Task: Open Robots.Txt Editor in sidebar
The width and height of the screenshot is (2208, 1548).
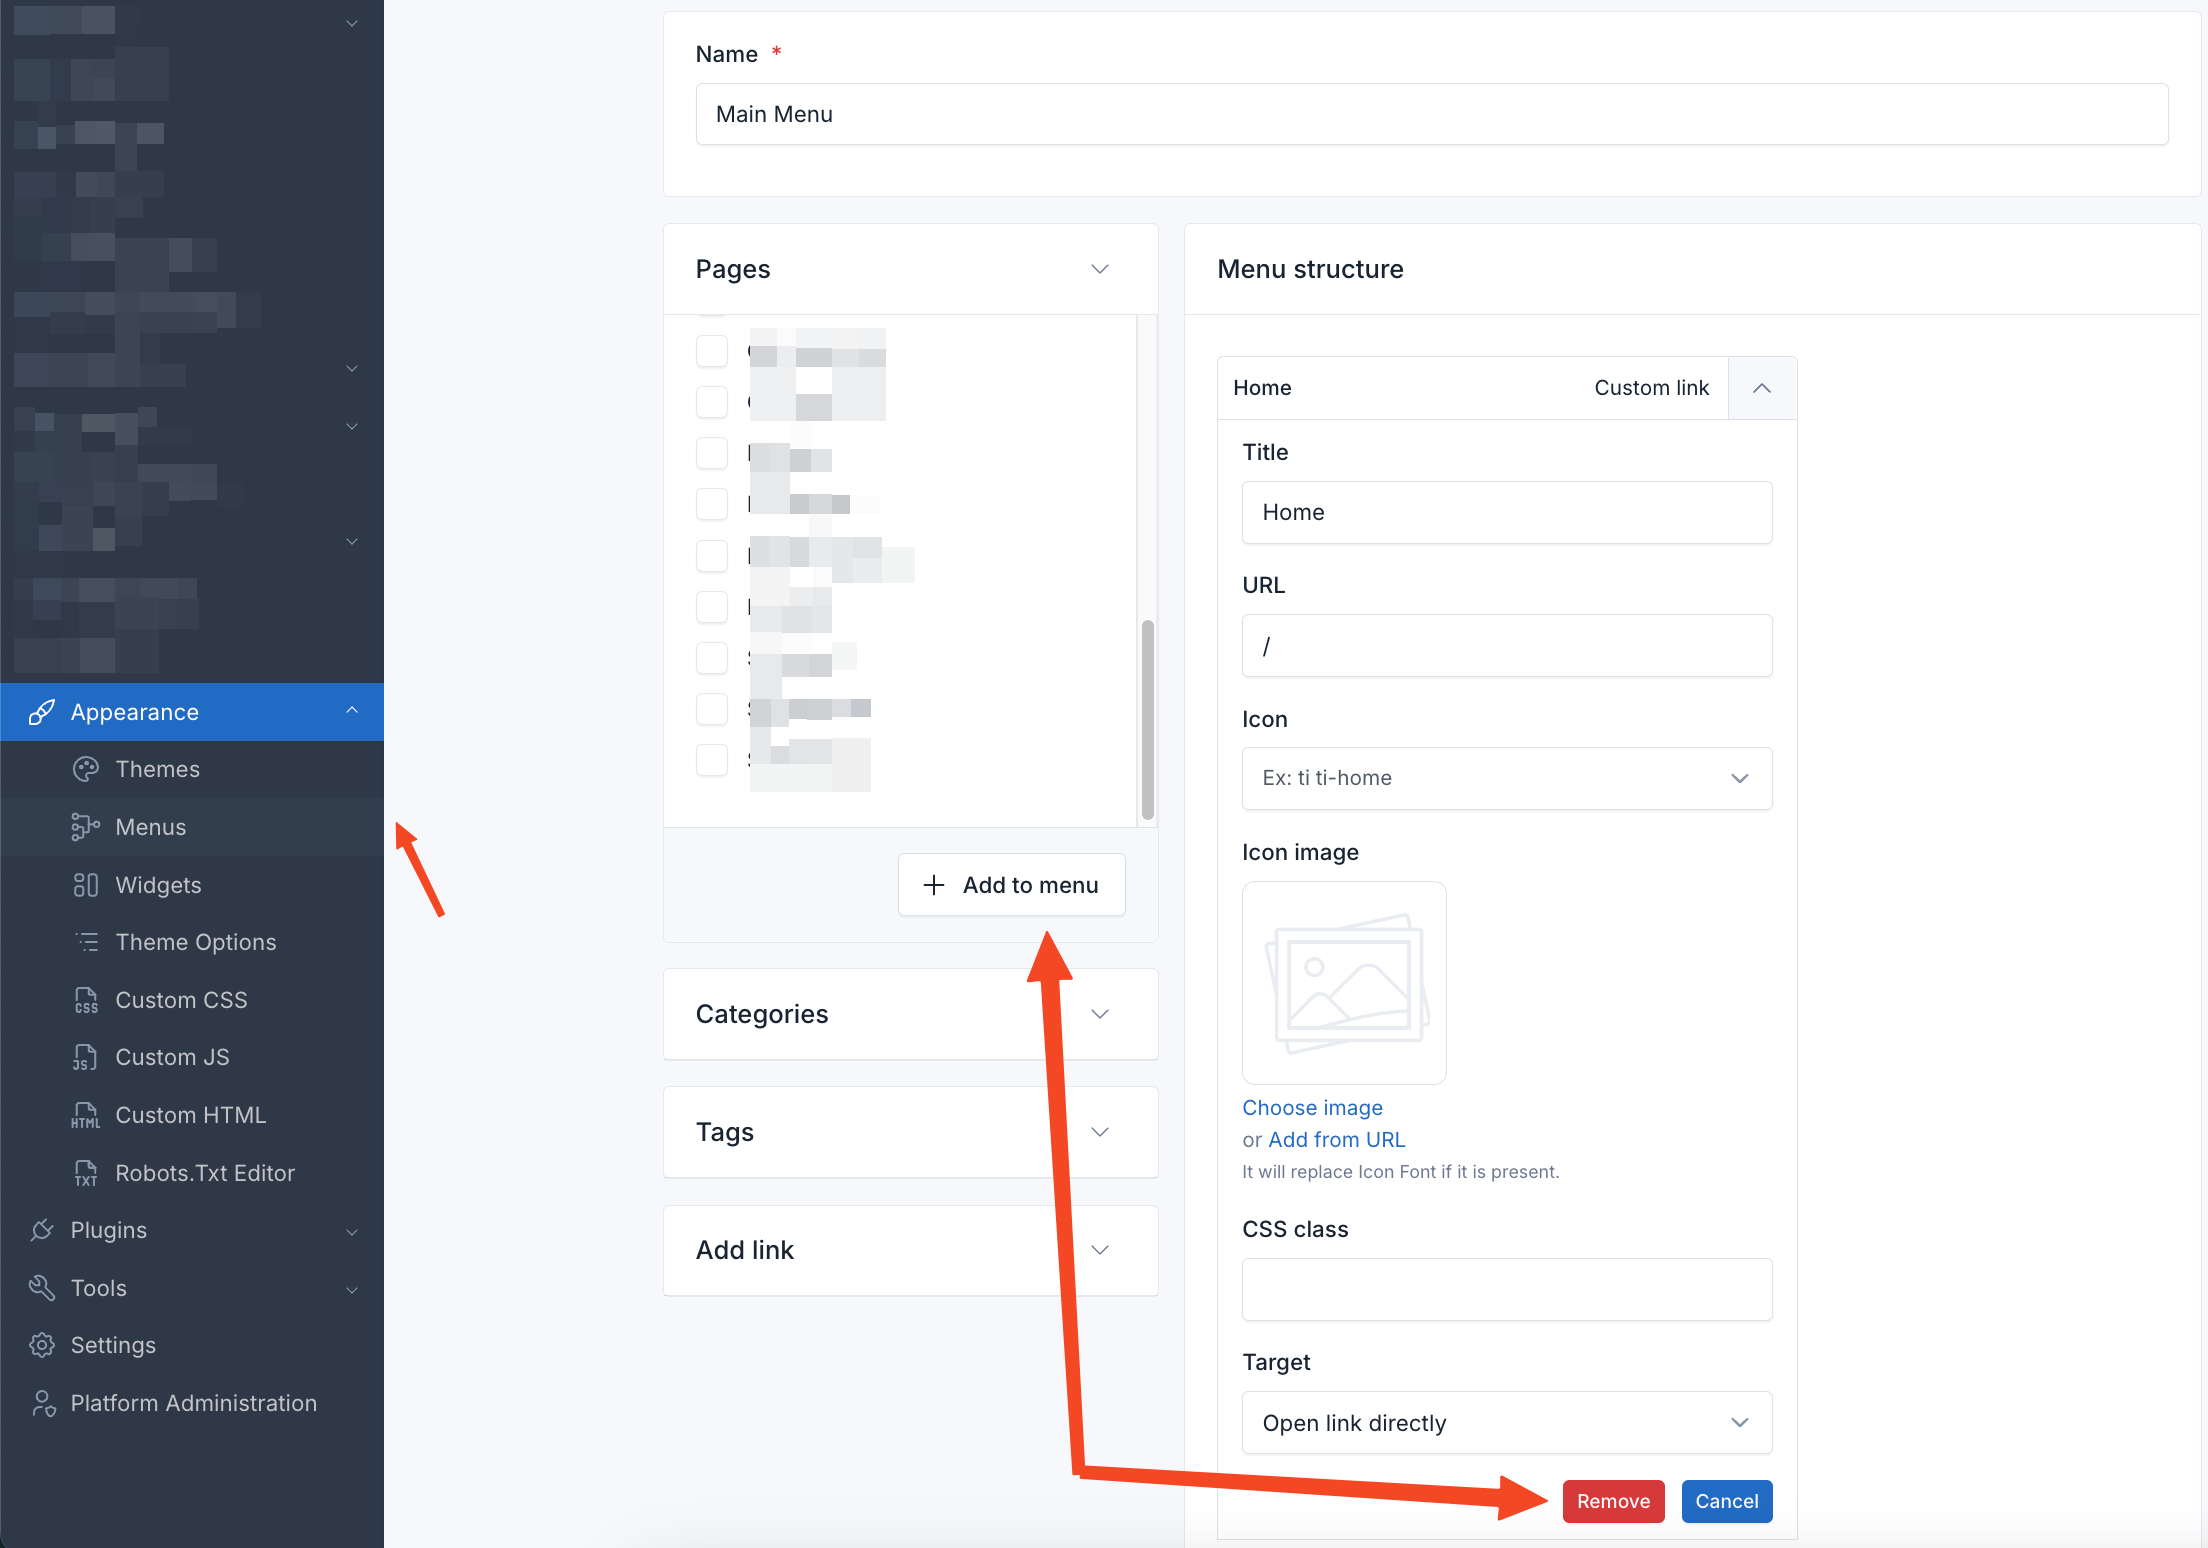Action: [192, 1173]
